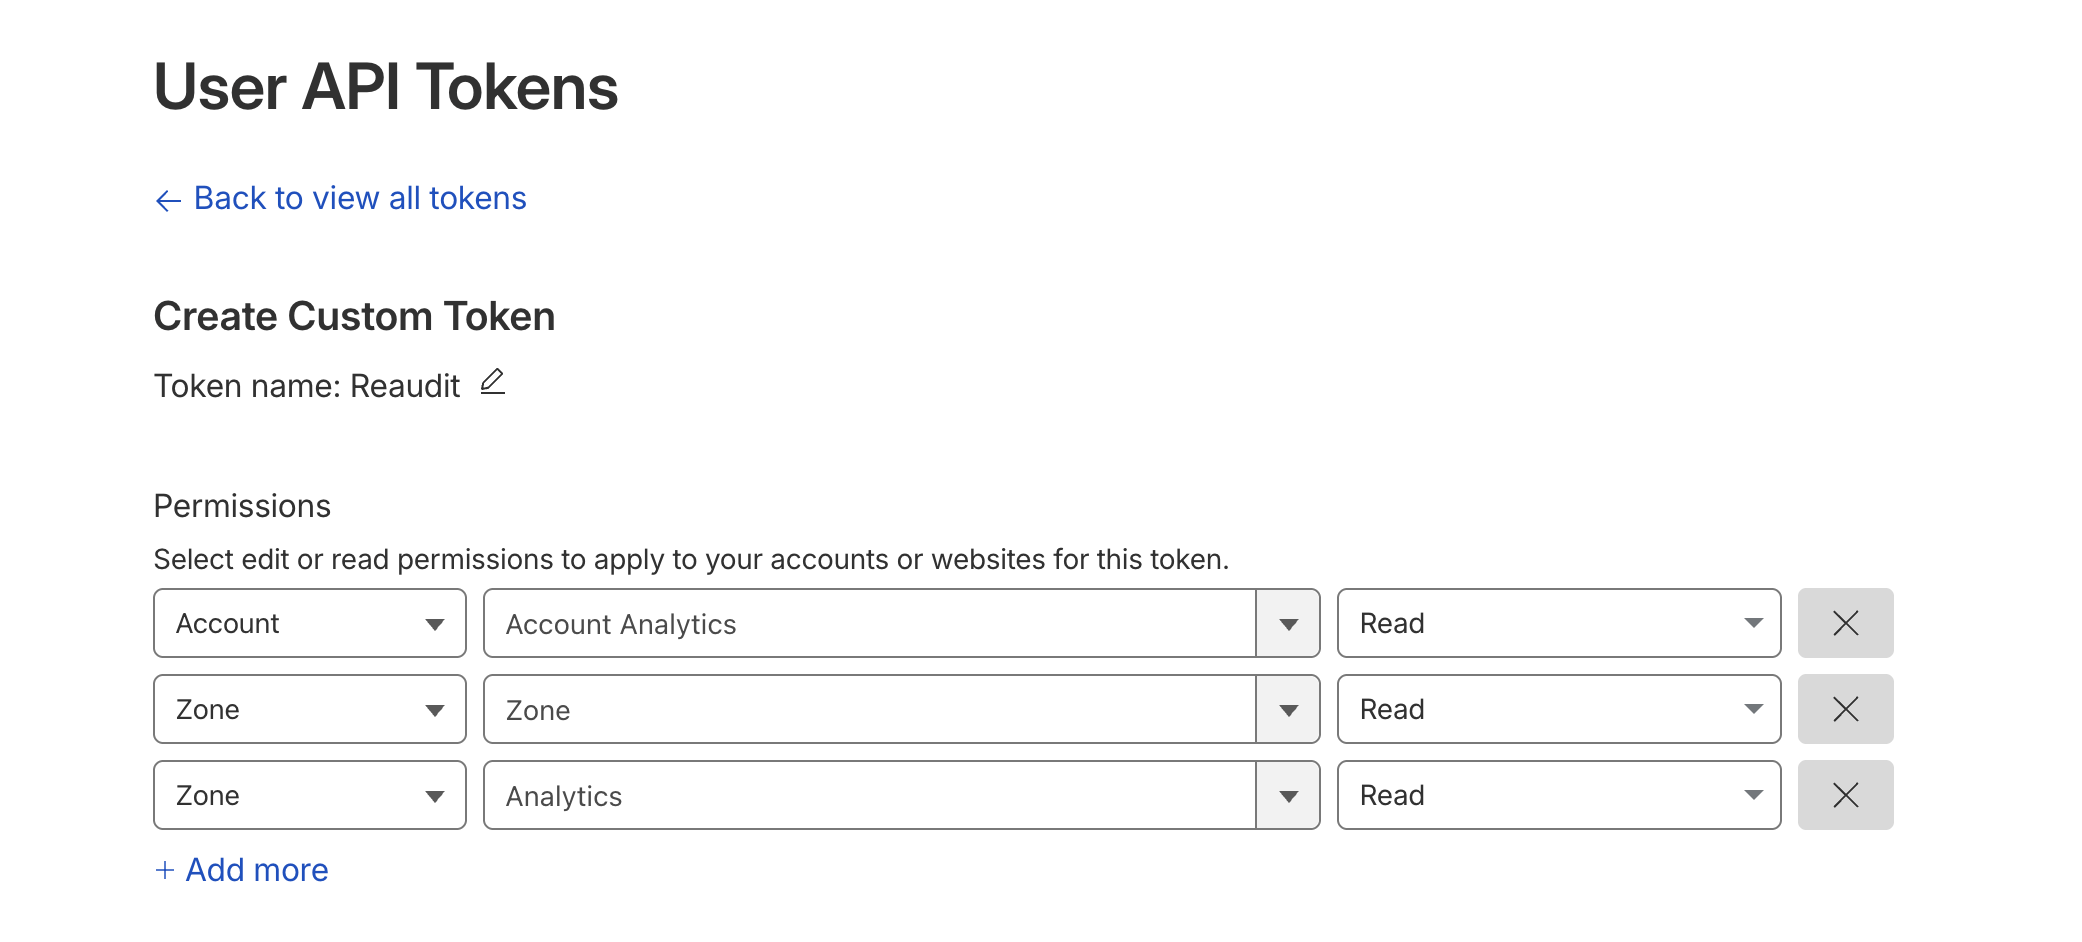This screenshot has width=2082, height=942.
Task: Click the token name text Reaudit
Action: point(404,385)
